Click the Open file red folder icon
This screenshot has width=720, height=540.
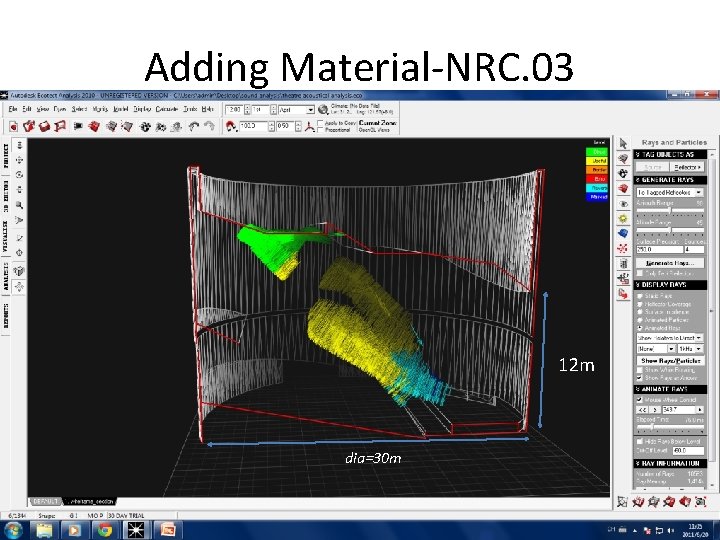pyautogui.click(x=29, y=126)
